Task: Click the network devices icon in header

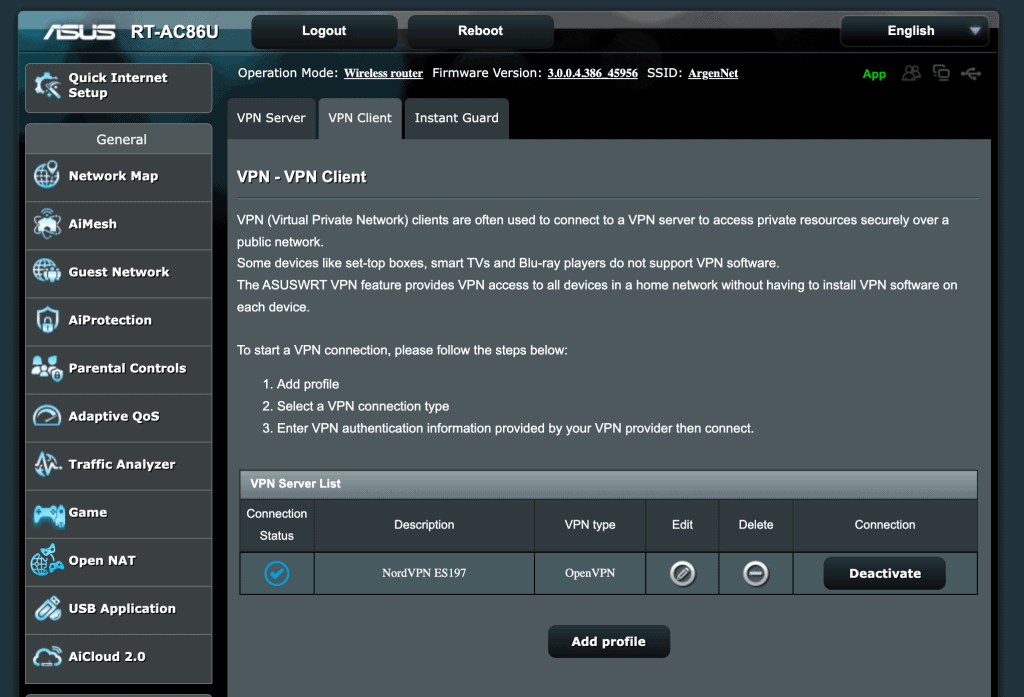Action: [941, 73]
